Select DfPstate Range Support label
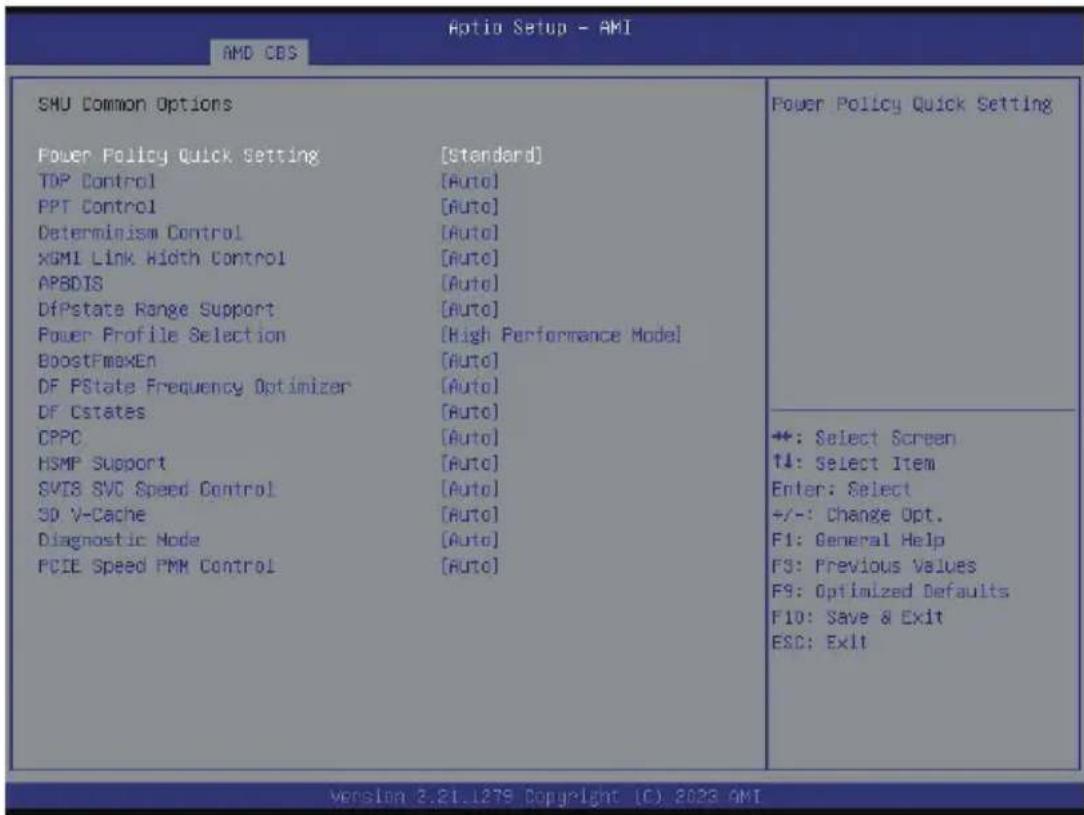Image resolution: width=1084 pixels, height=815 pixels. point(156,310)
